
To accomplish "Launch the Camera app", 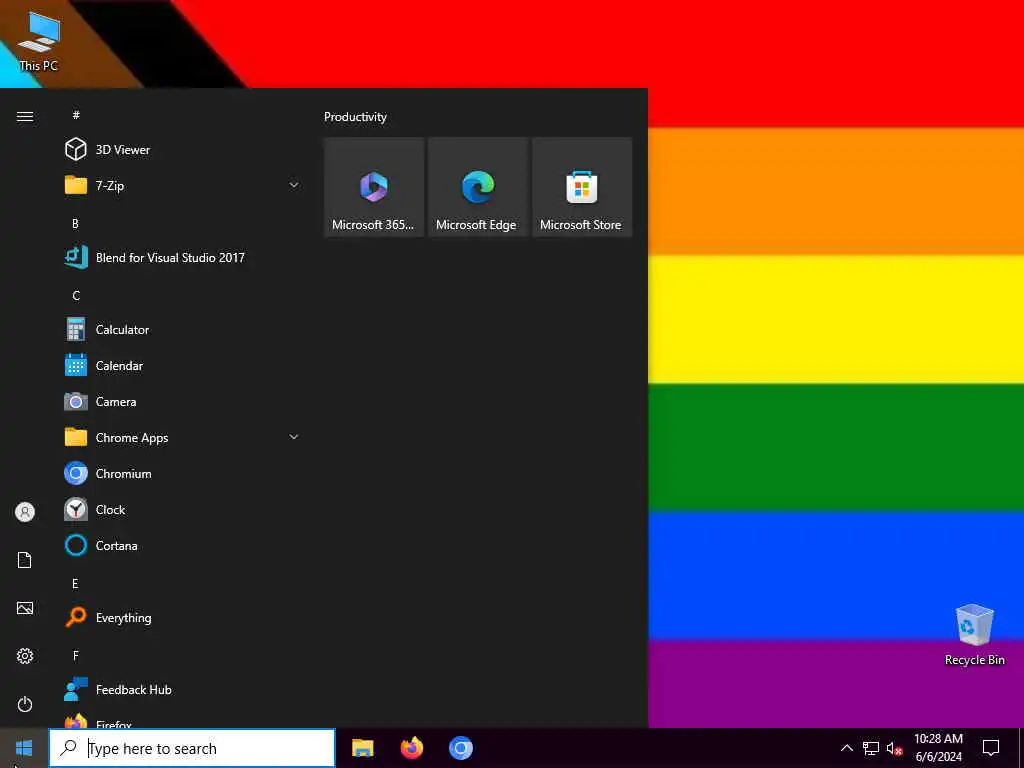I will 183,402.
